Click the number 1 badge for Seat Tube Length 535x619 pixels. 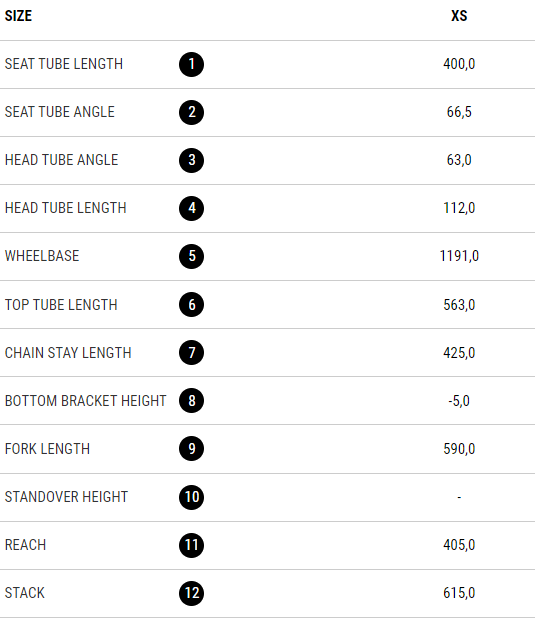[x=191, y=64]
